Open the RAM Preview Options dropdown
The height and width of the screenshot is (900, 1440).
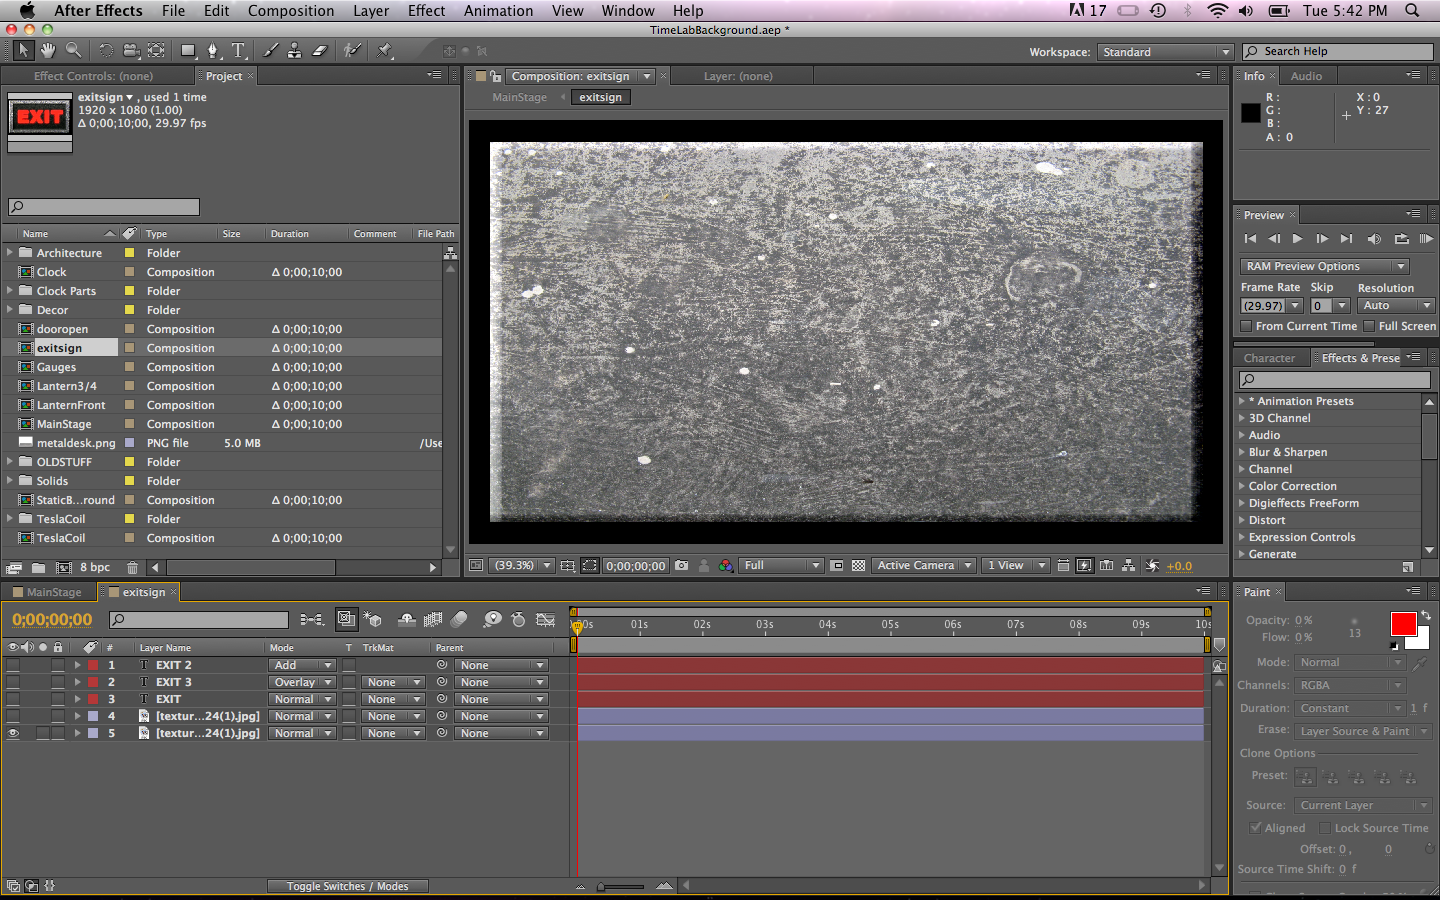pyautogui.click(x=1325, y=266)
